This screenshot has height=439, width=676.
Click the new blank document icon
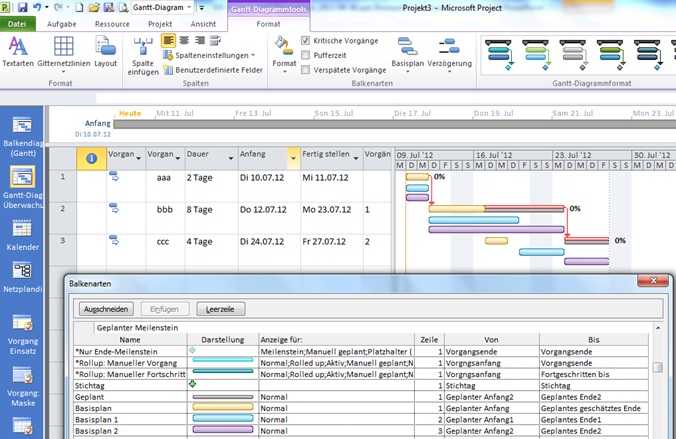point(79,7)
